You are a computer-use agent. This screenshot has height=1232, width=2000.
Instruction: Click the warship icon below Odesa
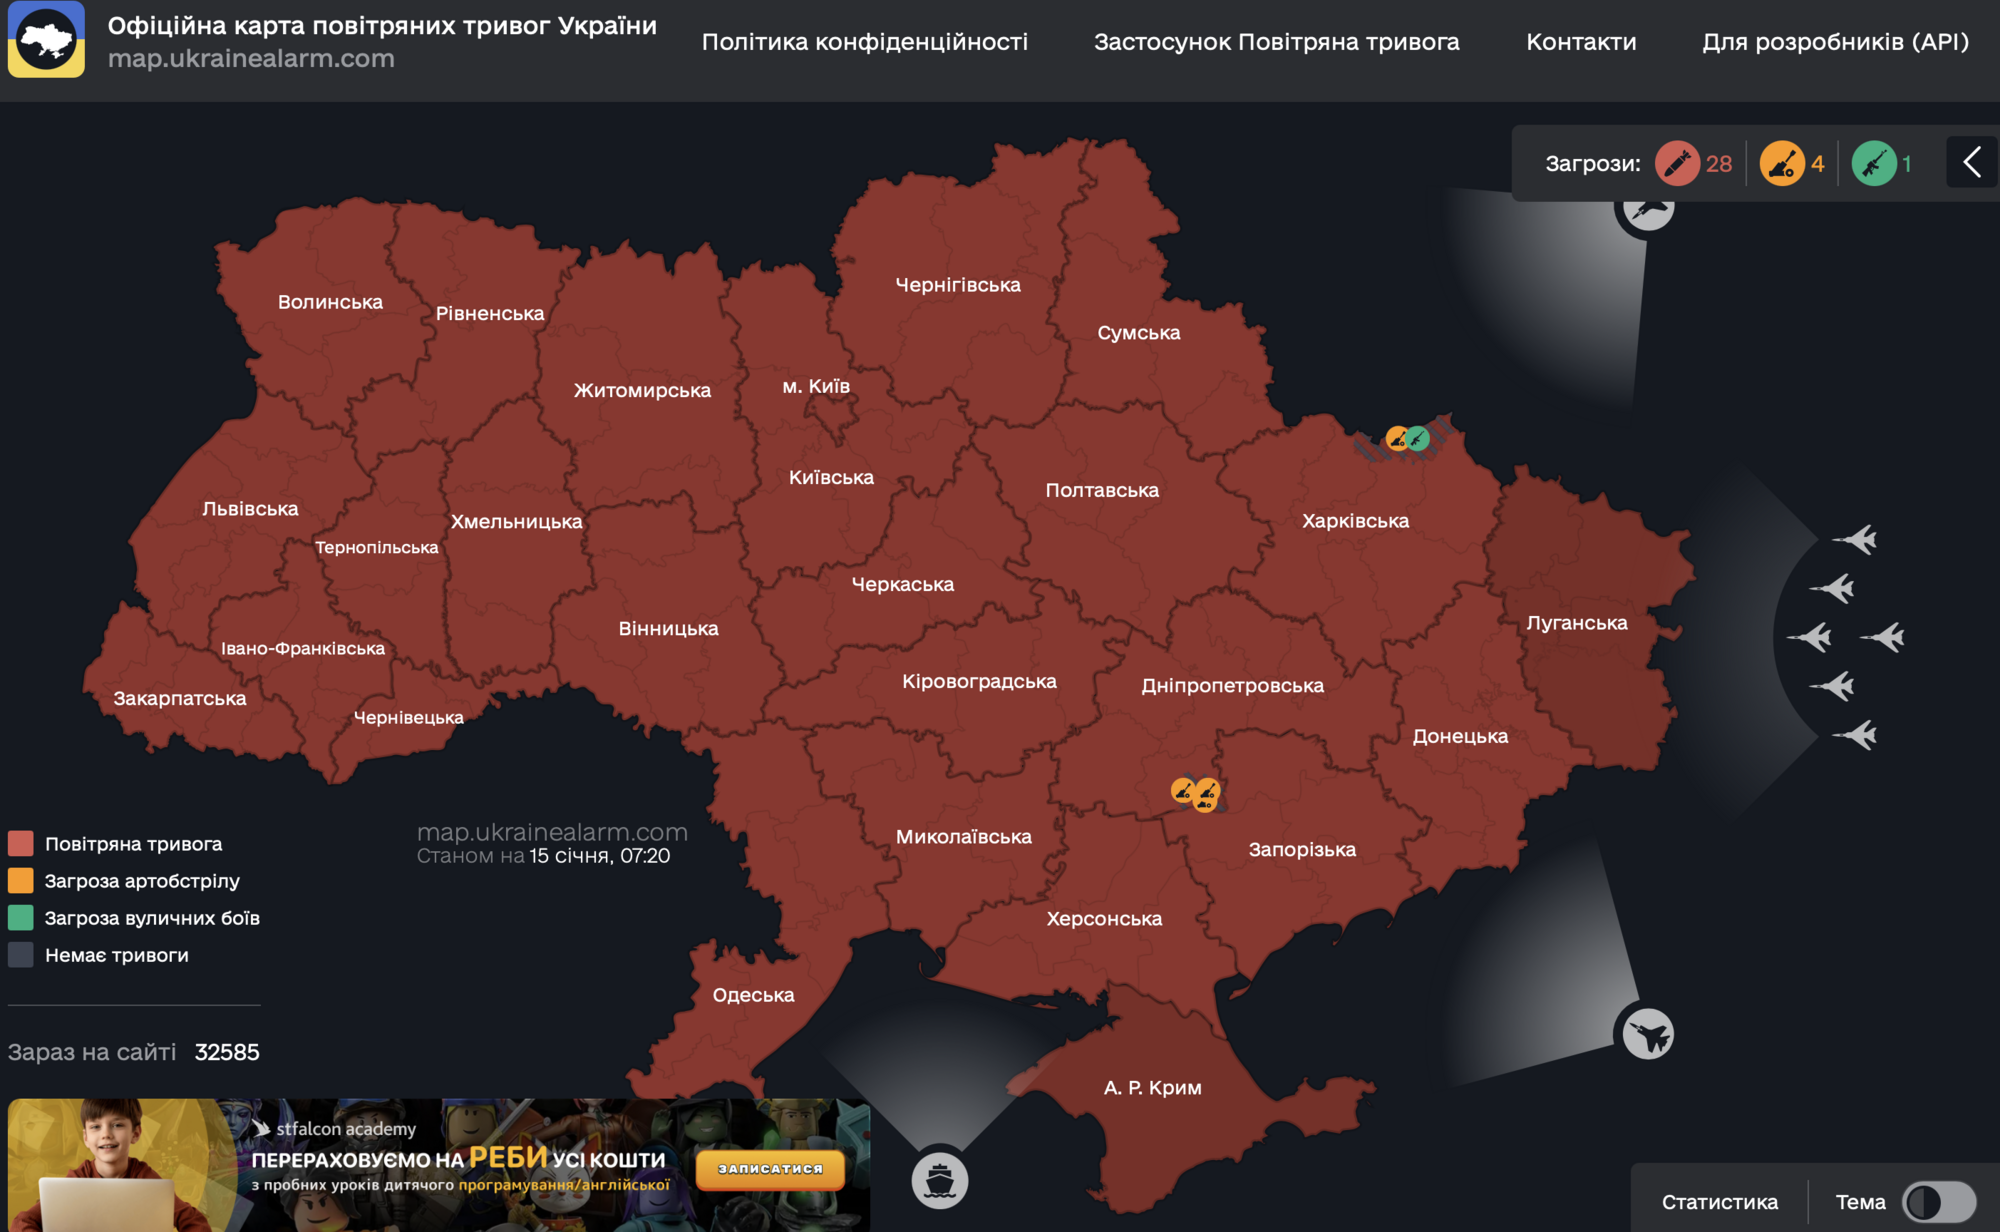point(939,1180)
